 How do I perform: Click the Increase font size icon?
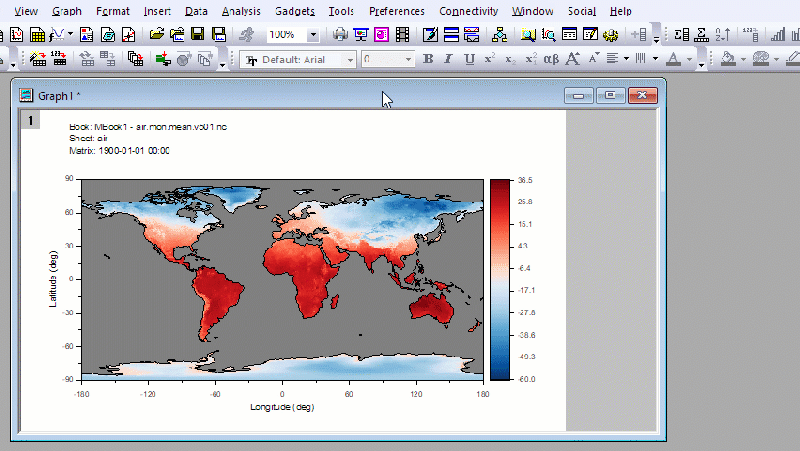pyautogui.click(x=572, y=59)
